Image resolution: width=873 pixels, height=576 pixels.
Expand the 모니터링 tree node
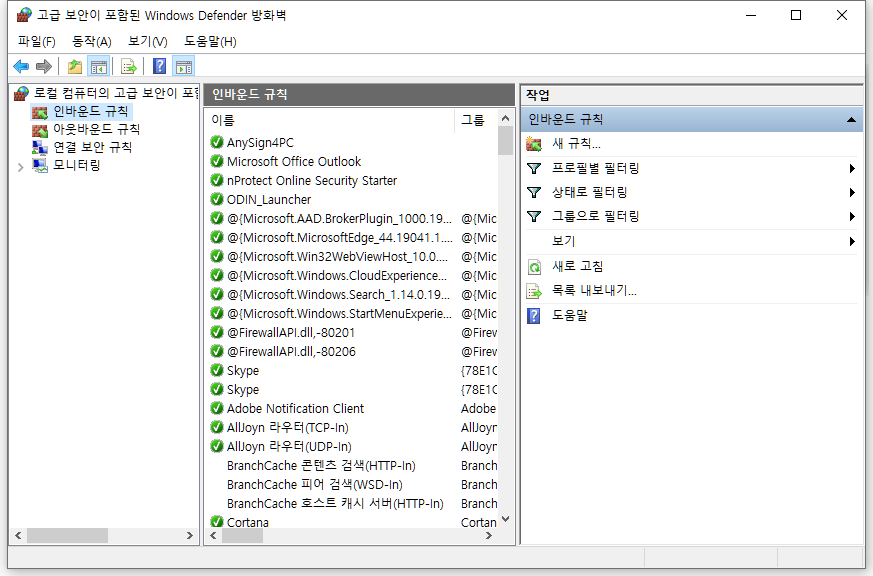[21, 166]
